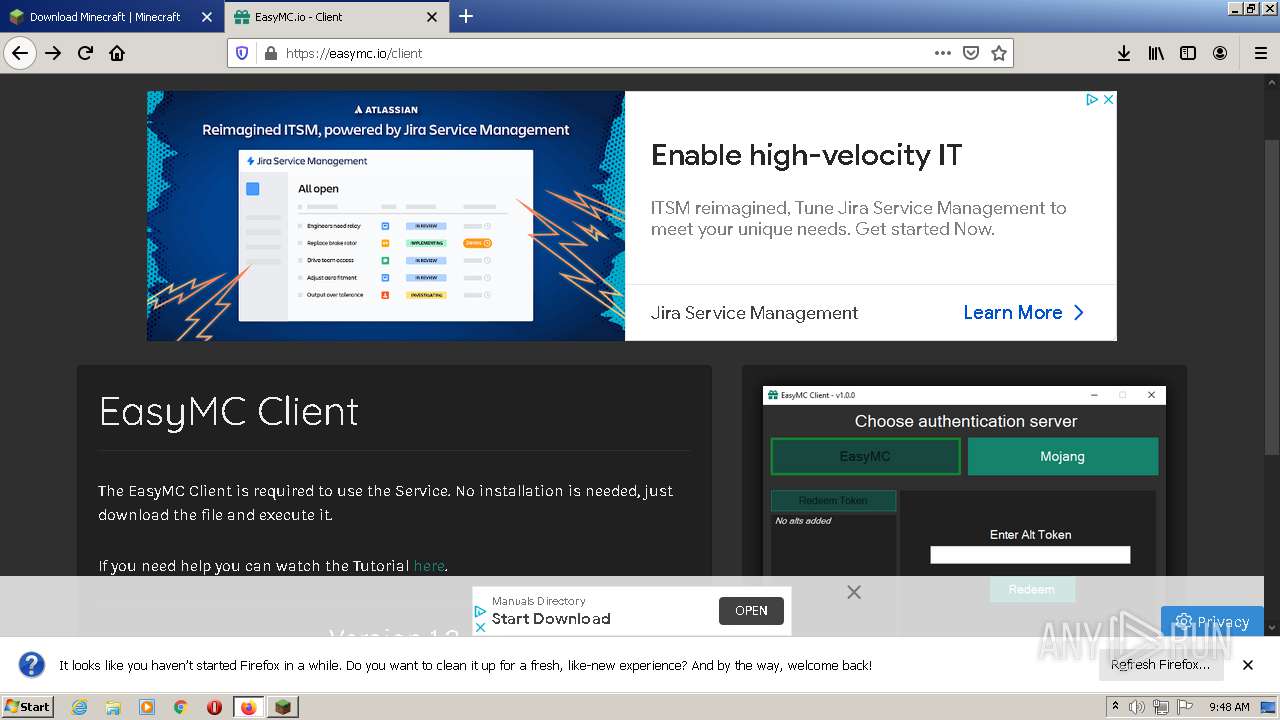Switch to Firefox taskbar button
The width and height of the screenshot is (1280, 720).
click(x=249, y=707)
